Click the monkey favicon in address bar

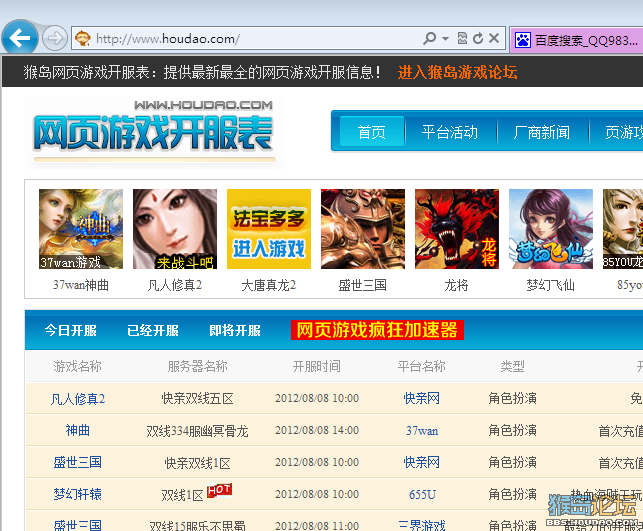(82, 38)
